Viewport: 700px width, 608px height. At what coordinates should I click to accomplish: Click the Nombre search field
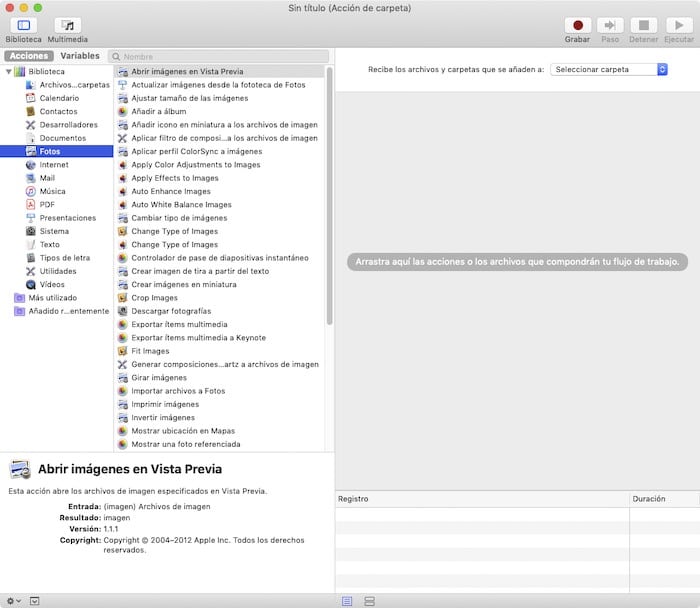pyautogui.click(x=220, y=57)
